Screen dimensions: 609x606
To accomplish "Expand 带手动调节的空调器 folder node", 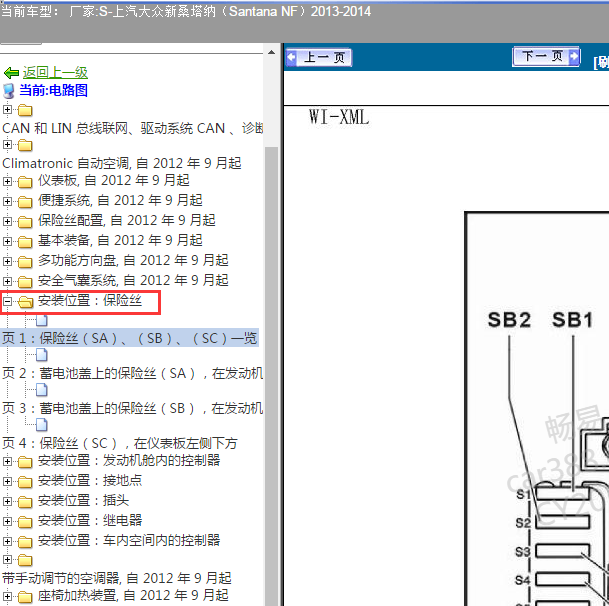I will click(x=7, y=559).
